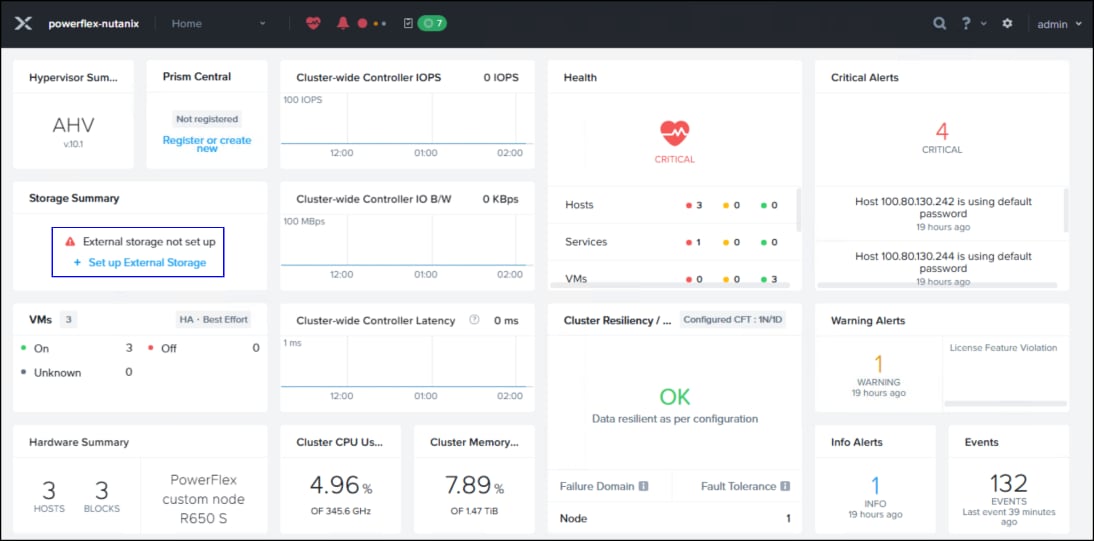Click the 3 HOSTS count in Hardware Summary
The image size is (1094, 541).
(49, 496)
